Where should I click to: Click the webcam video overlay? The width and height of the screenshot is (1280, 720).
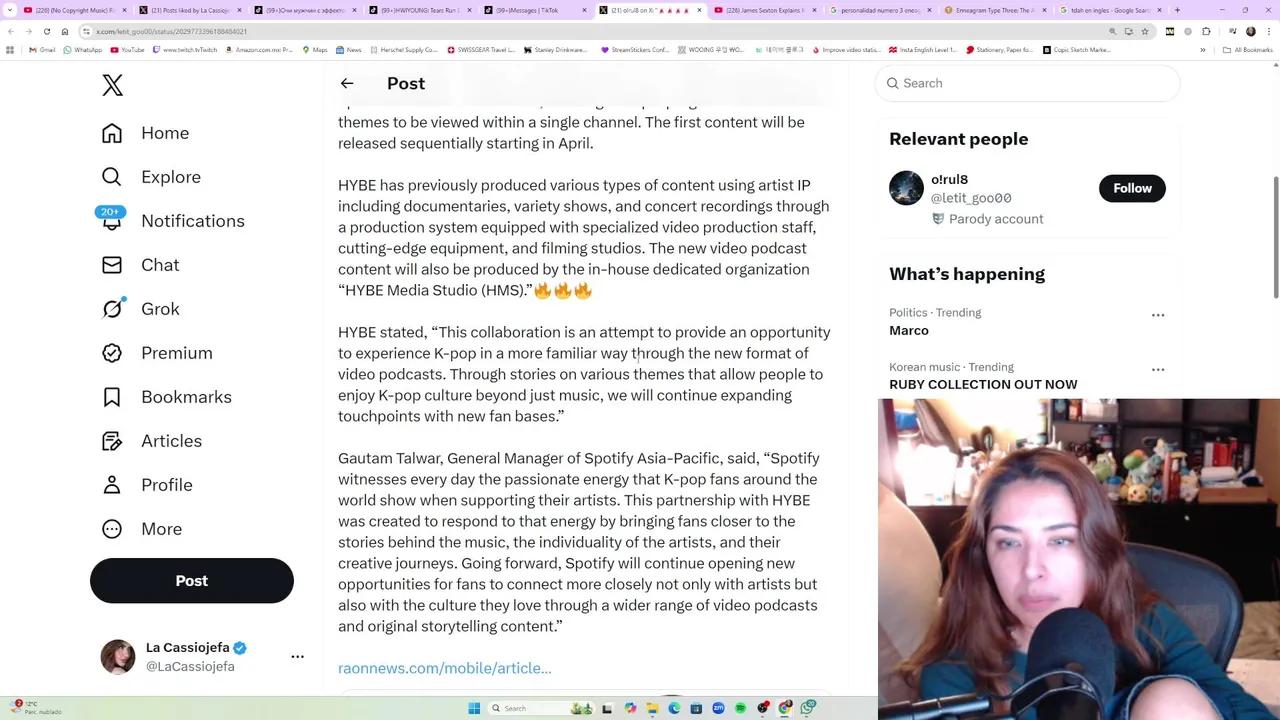coord(1079,558)
